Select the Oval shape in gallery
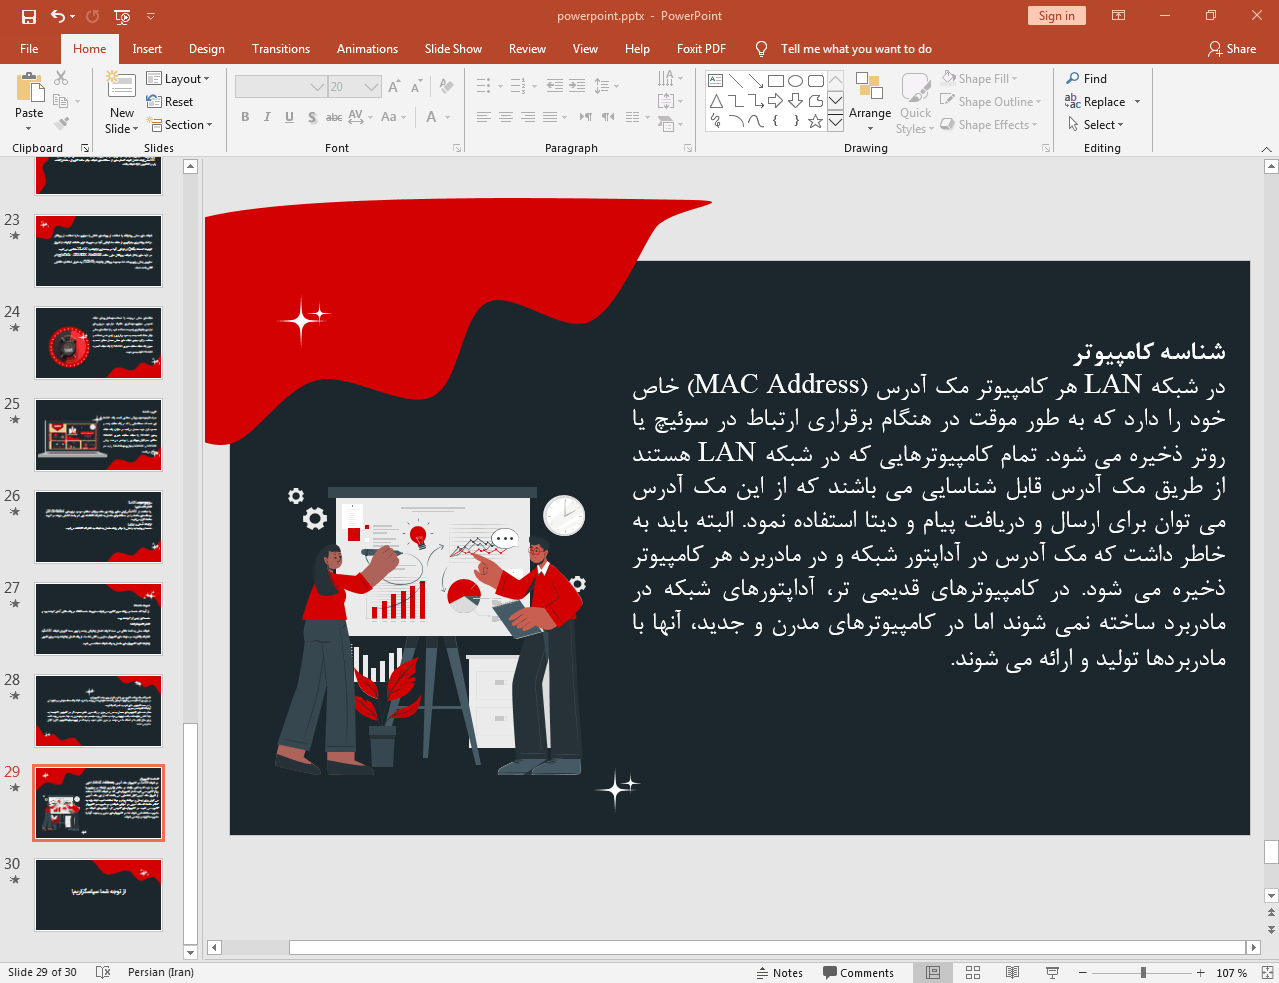 pos(796,81)
